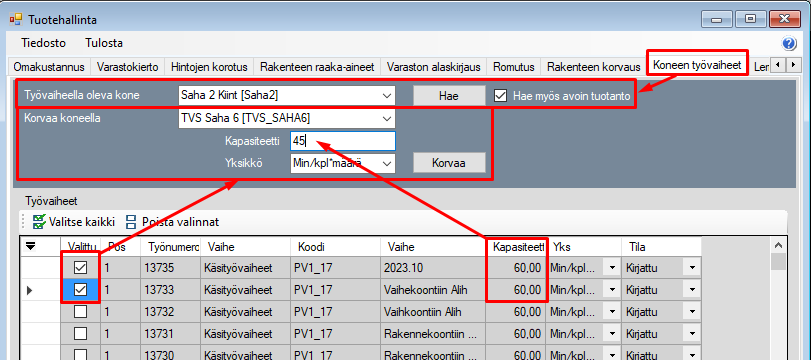811x360 pixels.
Task: Click work number 13730 cell
Action: click(171, 355)
